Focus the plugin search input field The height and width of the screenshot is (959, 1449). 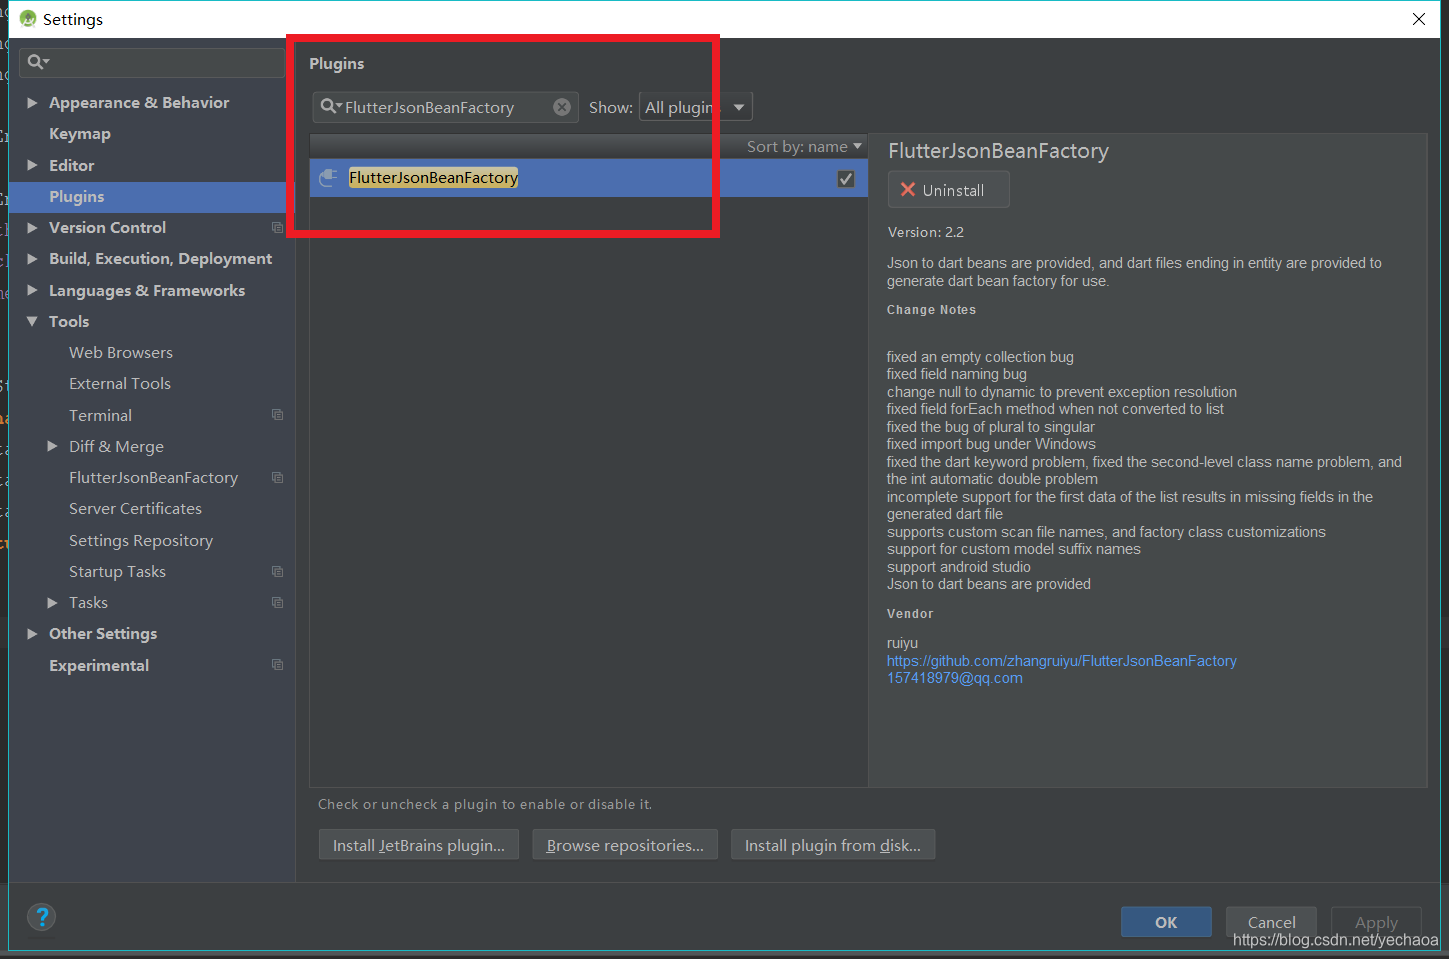tap(445, 107)
